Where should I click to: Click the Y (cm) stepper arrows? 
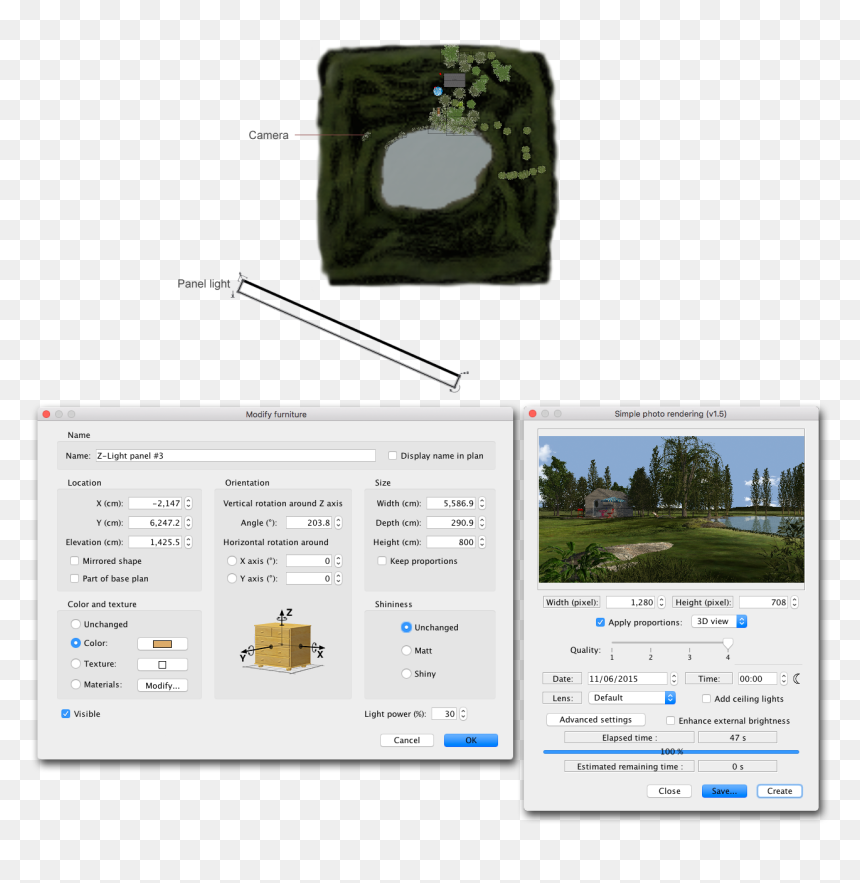[188, 523]
